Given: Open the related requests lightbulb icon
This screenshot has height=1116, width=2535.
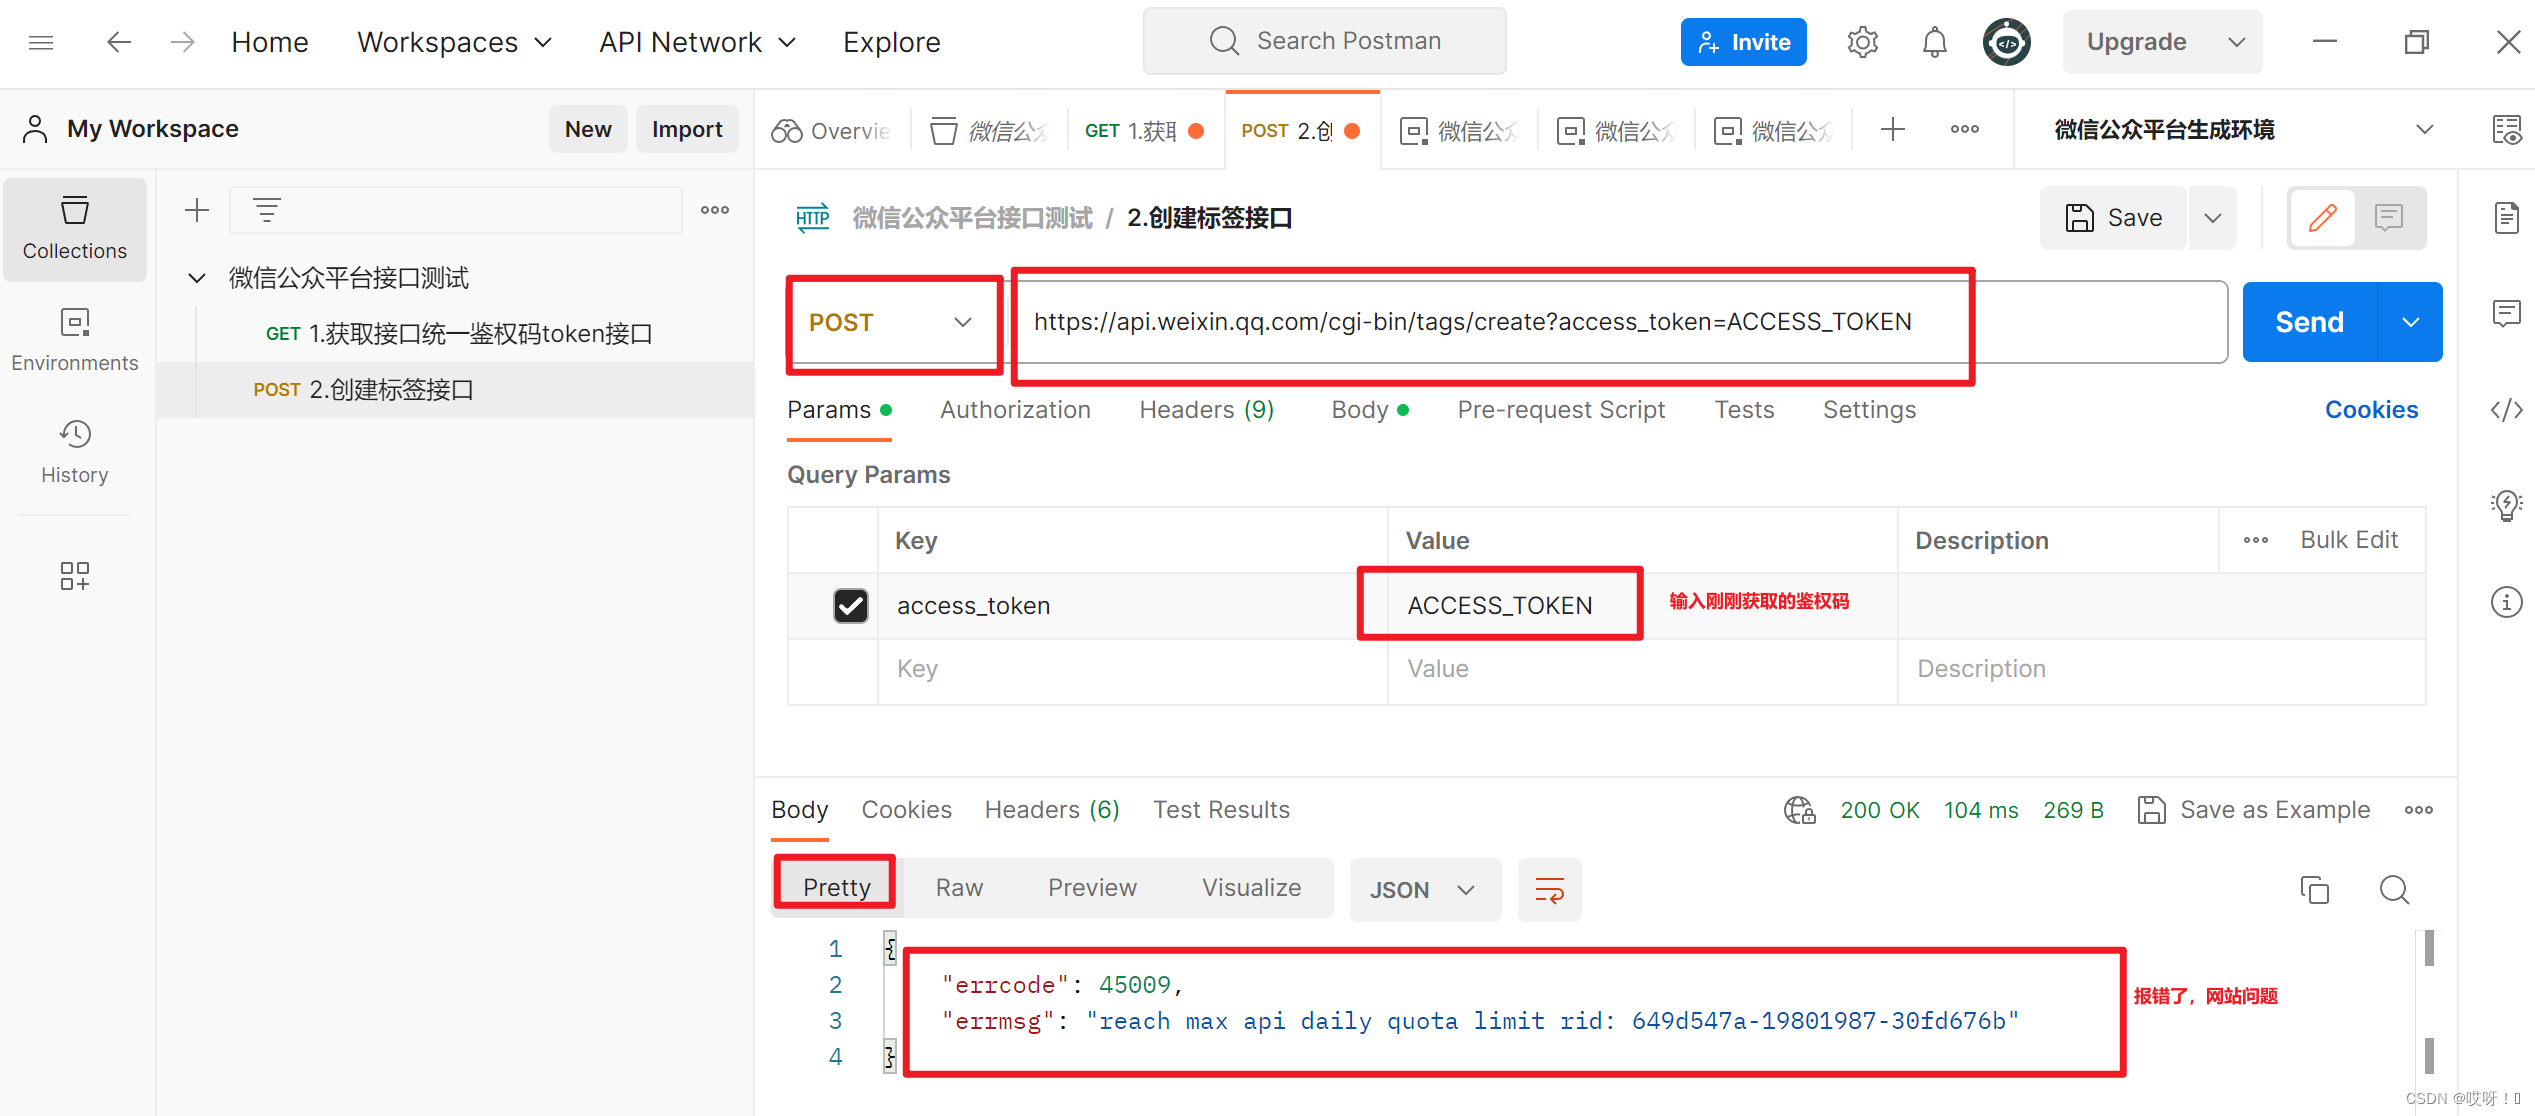Looking at the screenshot, I should [2507, 505].
